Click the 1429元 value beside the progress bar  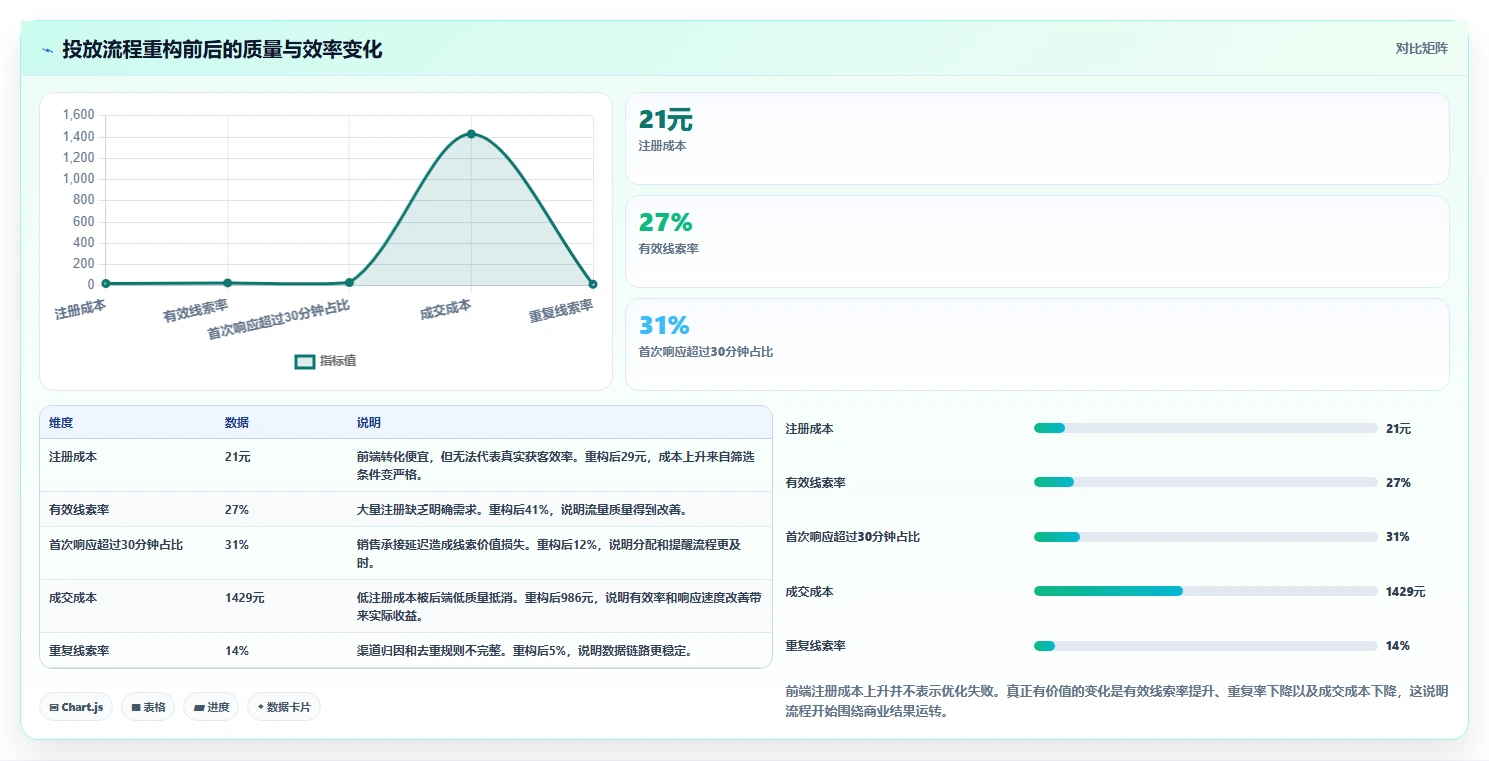(1405, 592)
